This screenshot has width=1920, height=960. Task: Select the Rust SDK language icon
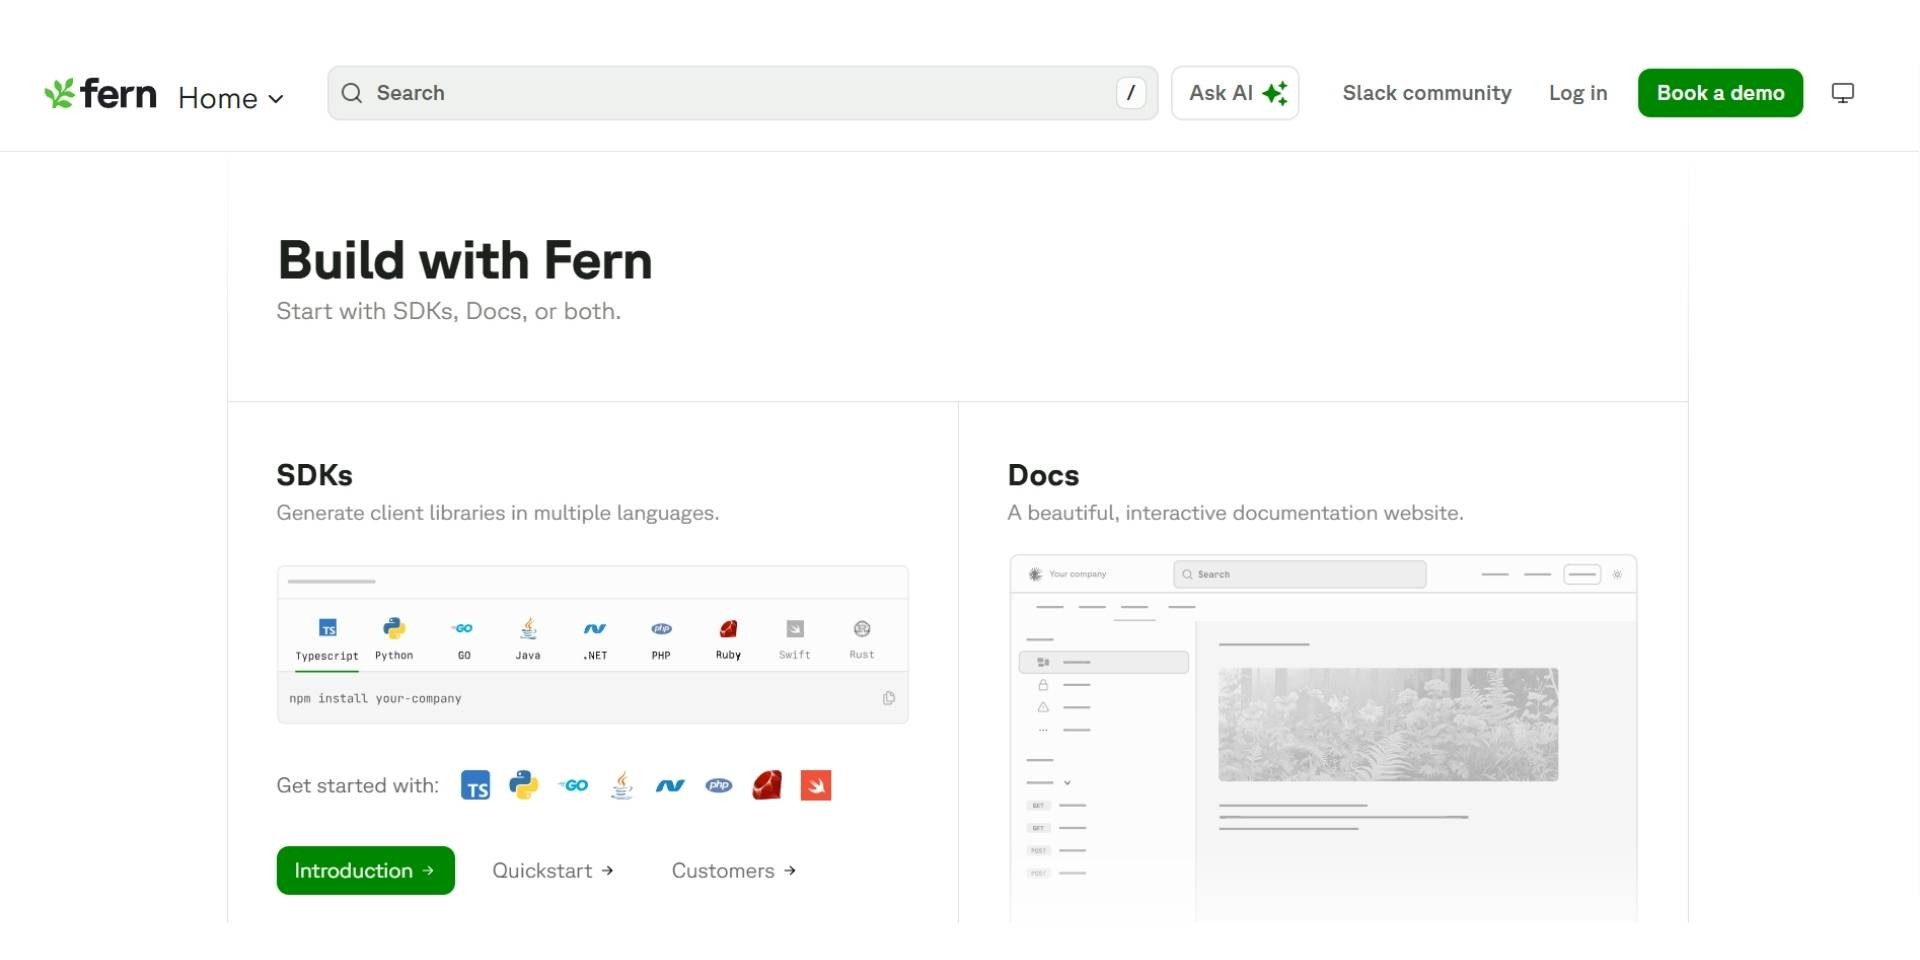861,637
